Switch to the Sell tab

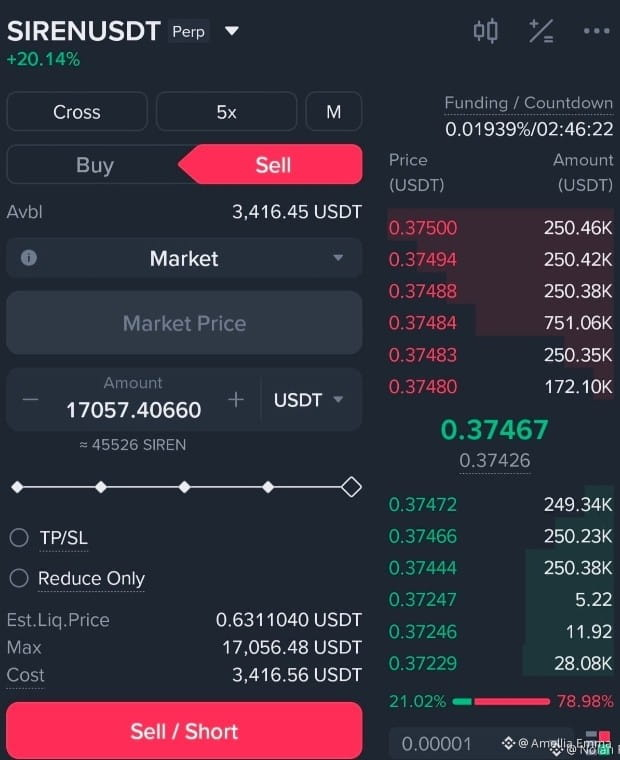coord(273,165)
